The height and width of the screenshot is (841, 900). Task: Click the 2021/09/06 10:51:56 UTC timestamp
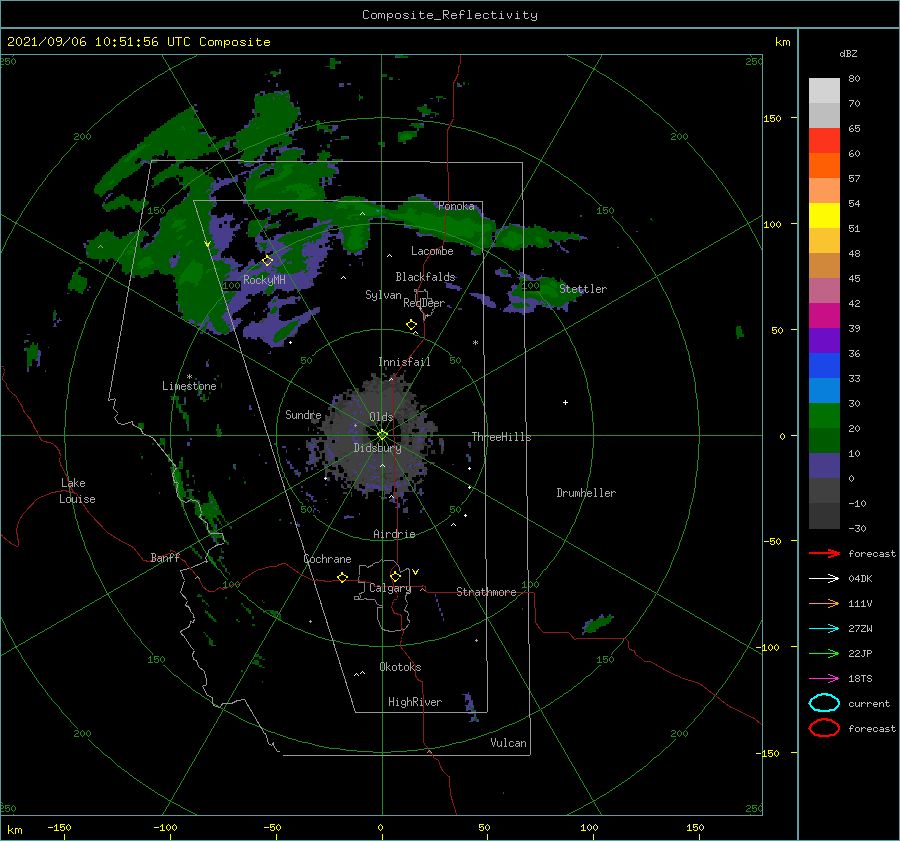pos(139,41)
